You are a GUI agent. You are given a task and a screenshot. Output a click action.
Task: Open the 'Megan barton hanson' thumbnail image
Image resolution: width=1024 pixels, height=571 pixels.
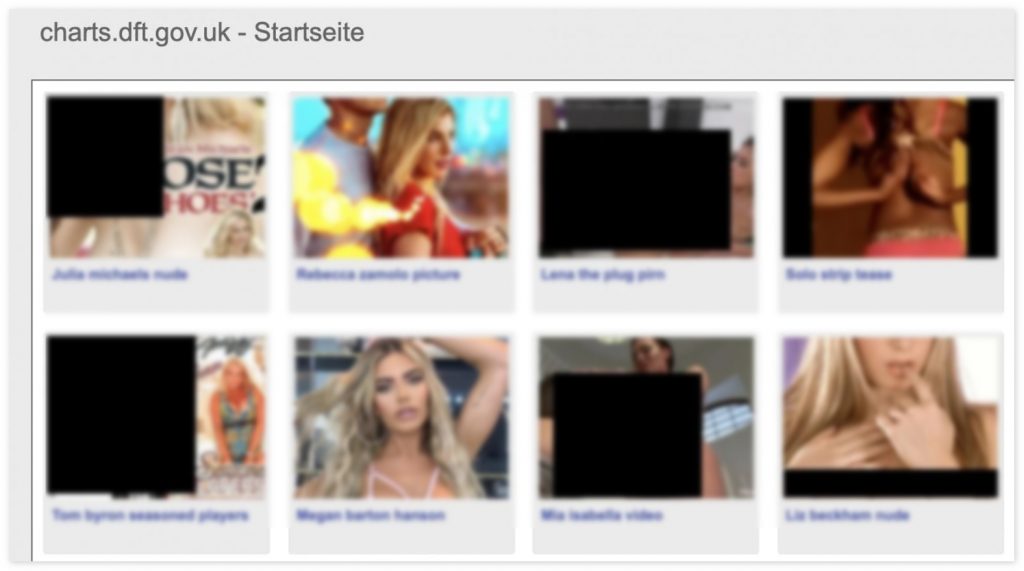point(401,417)
